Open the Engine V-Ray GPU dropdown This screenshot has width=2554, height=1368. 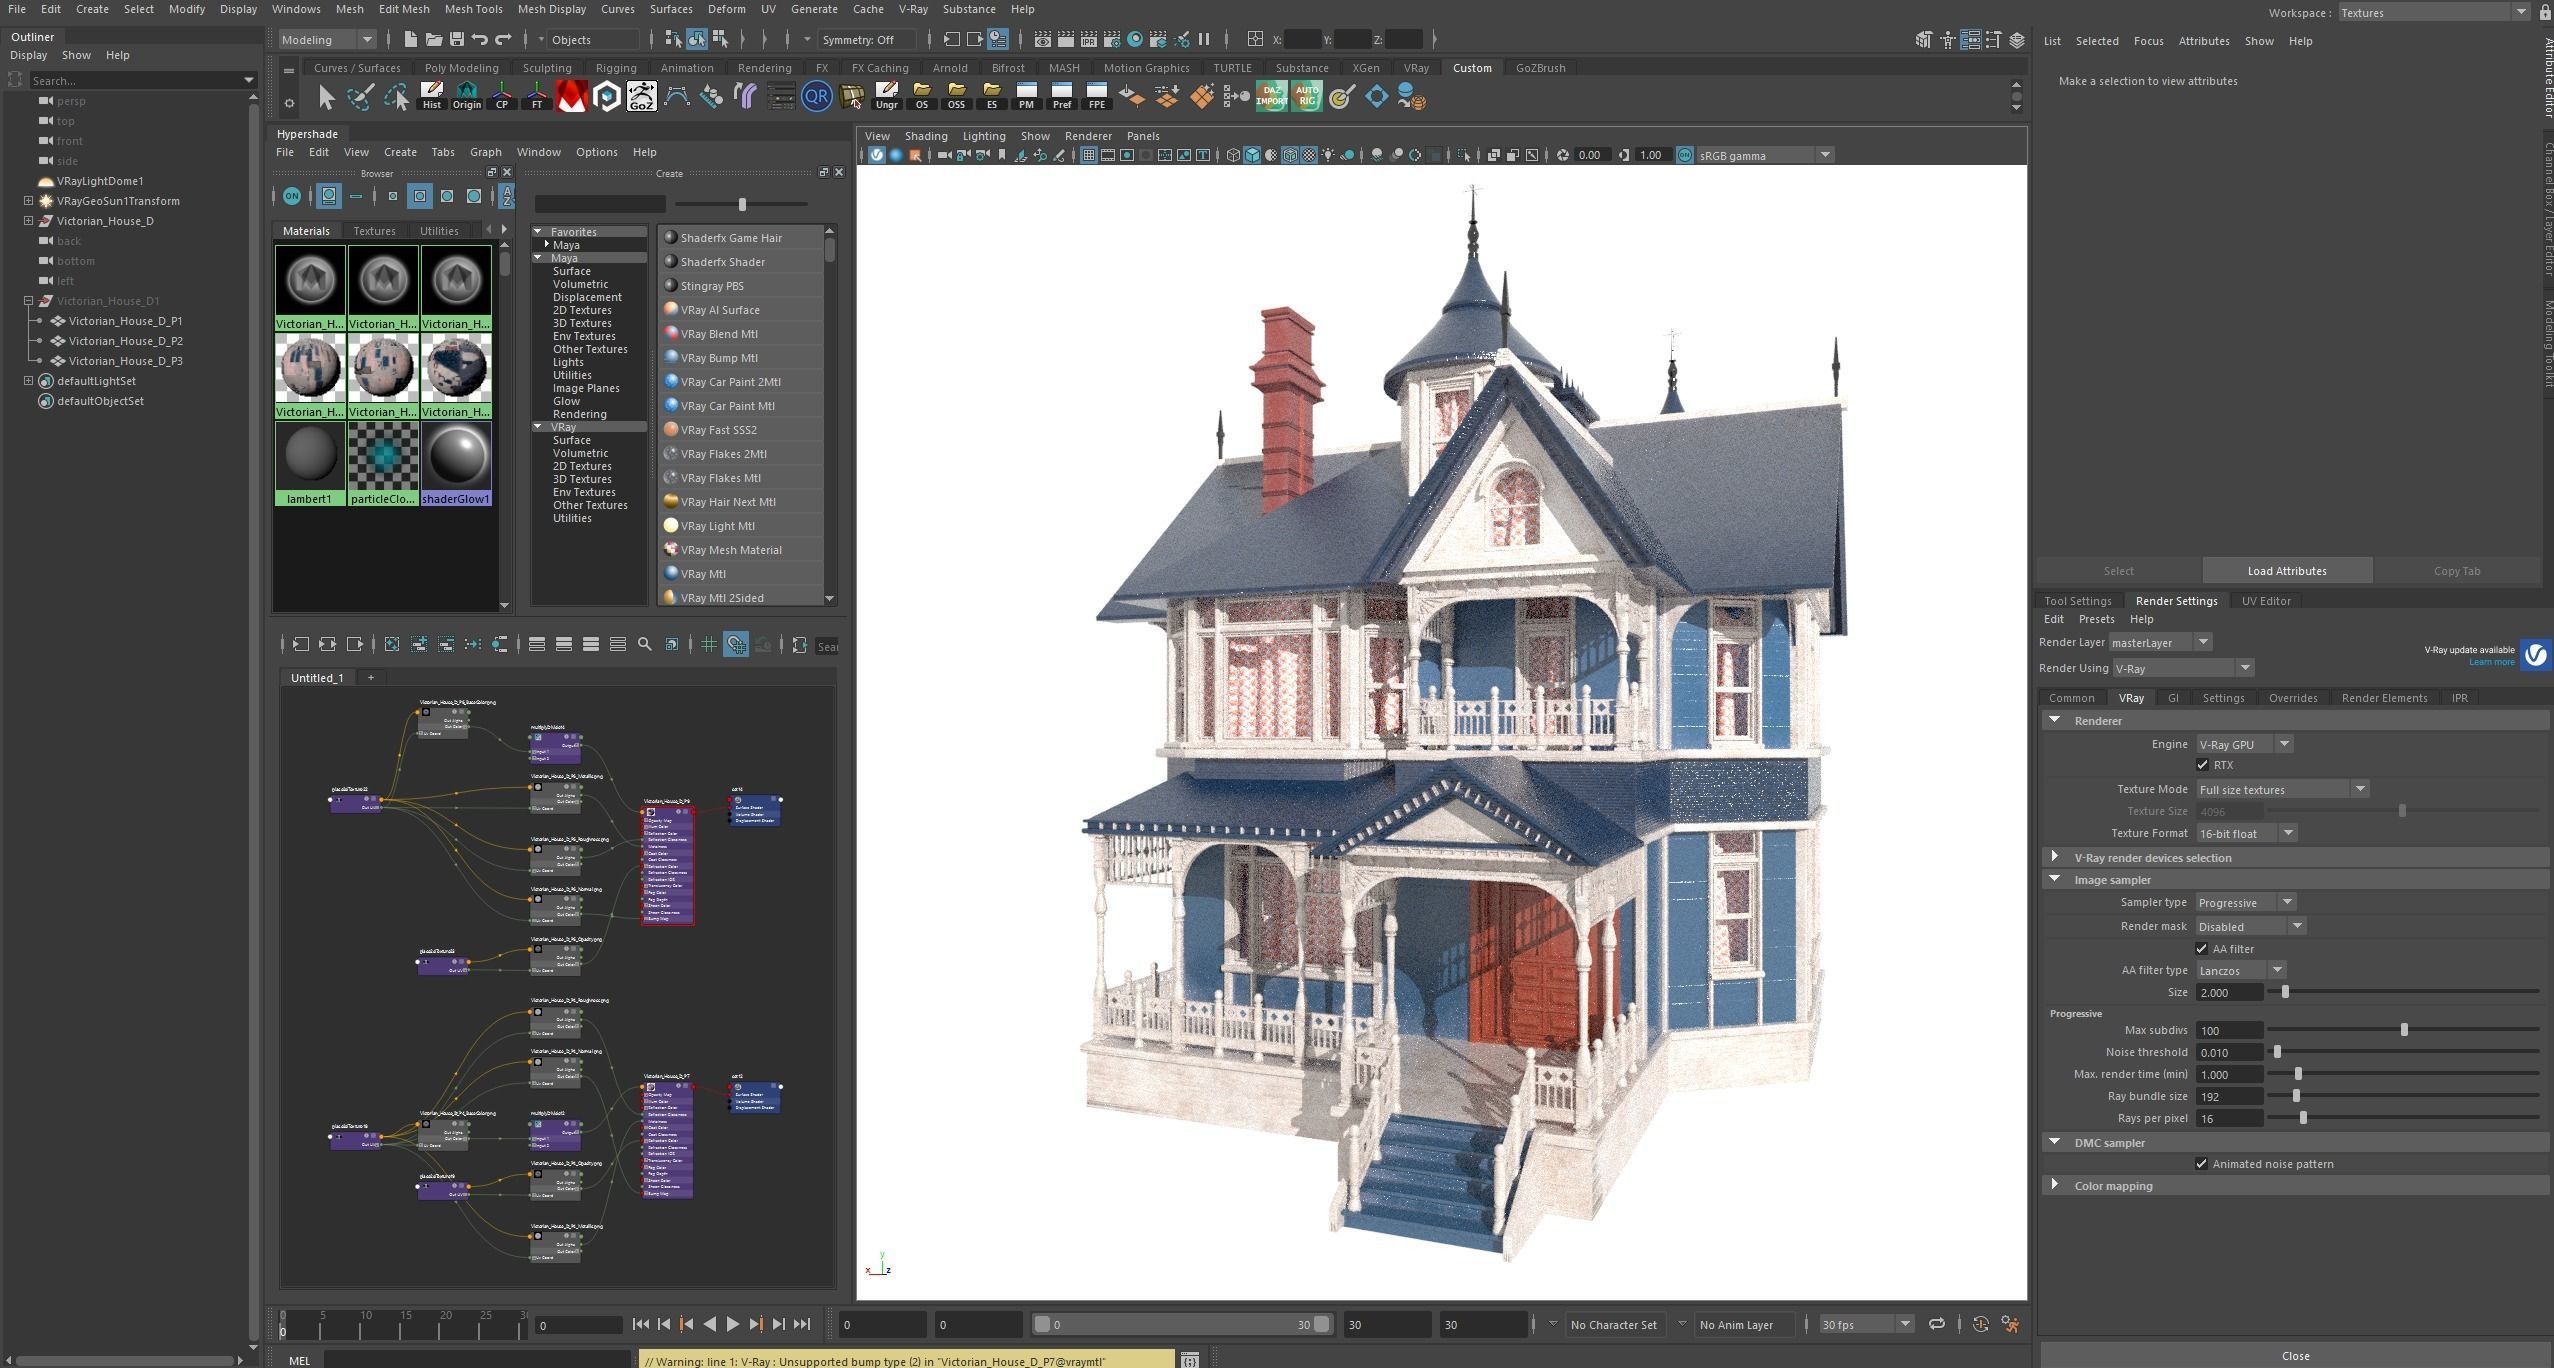coord(2244,744)
